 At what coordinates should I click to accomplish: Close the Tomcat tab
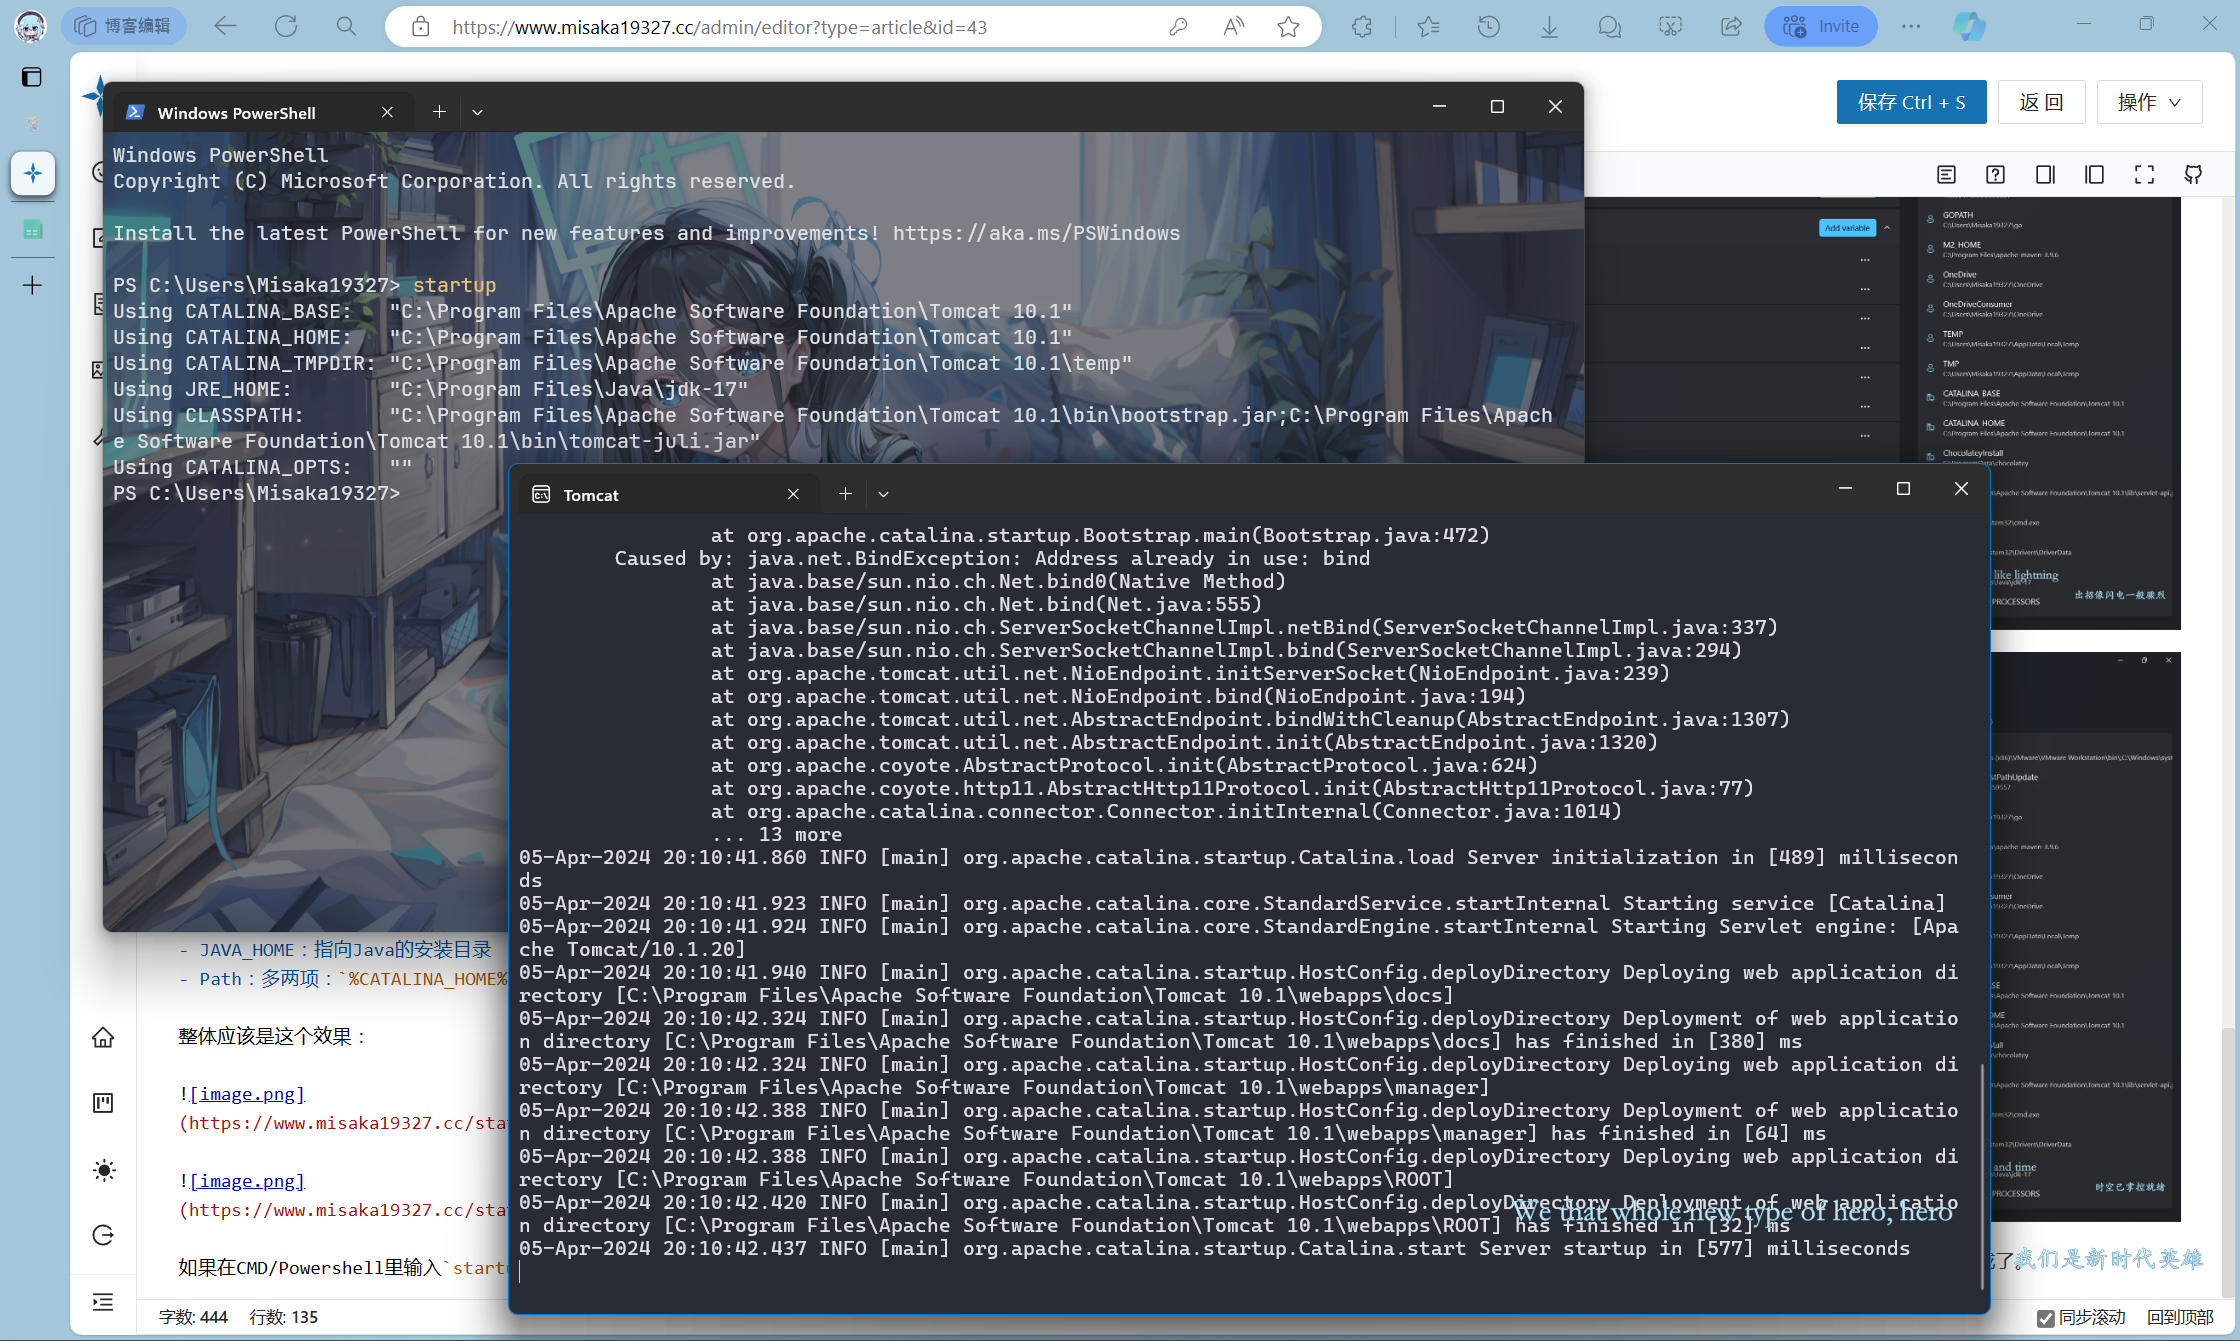(x=793, y=494)
